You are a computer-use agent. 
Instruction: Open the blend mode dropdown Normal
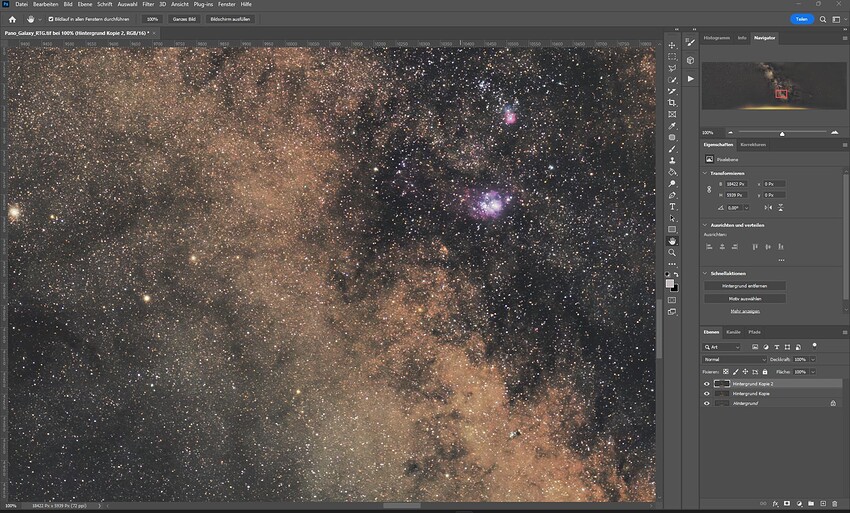pyautogui.click(x=734, y=359)
